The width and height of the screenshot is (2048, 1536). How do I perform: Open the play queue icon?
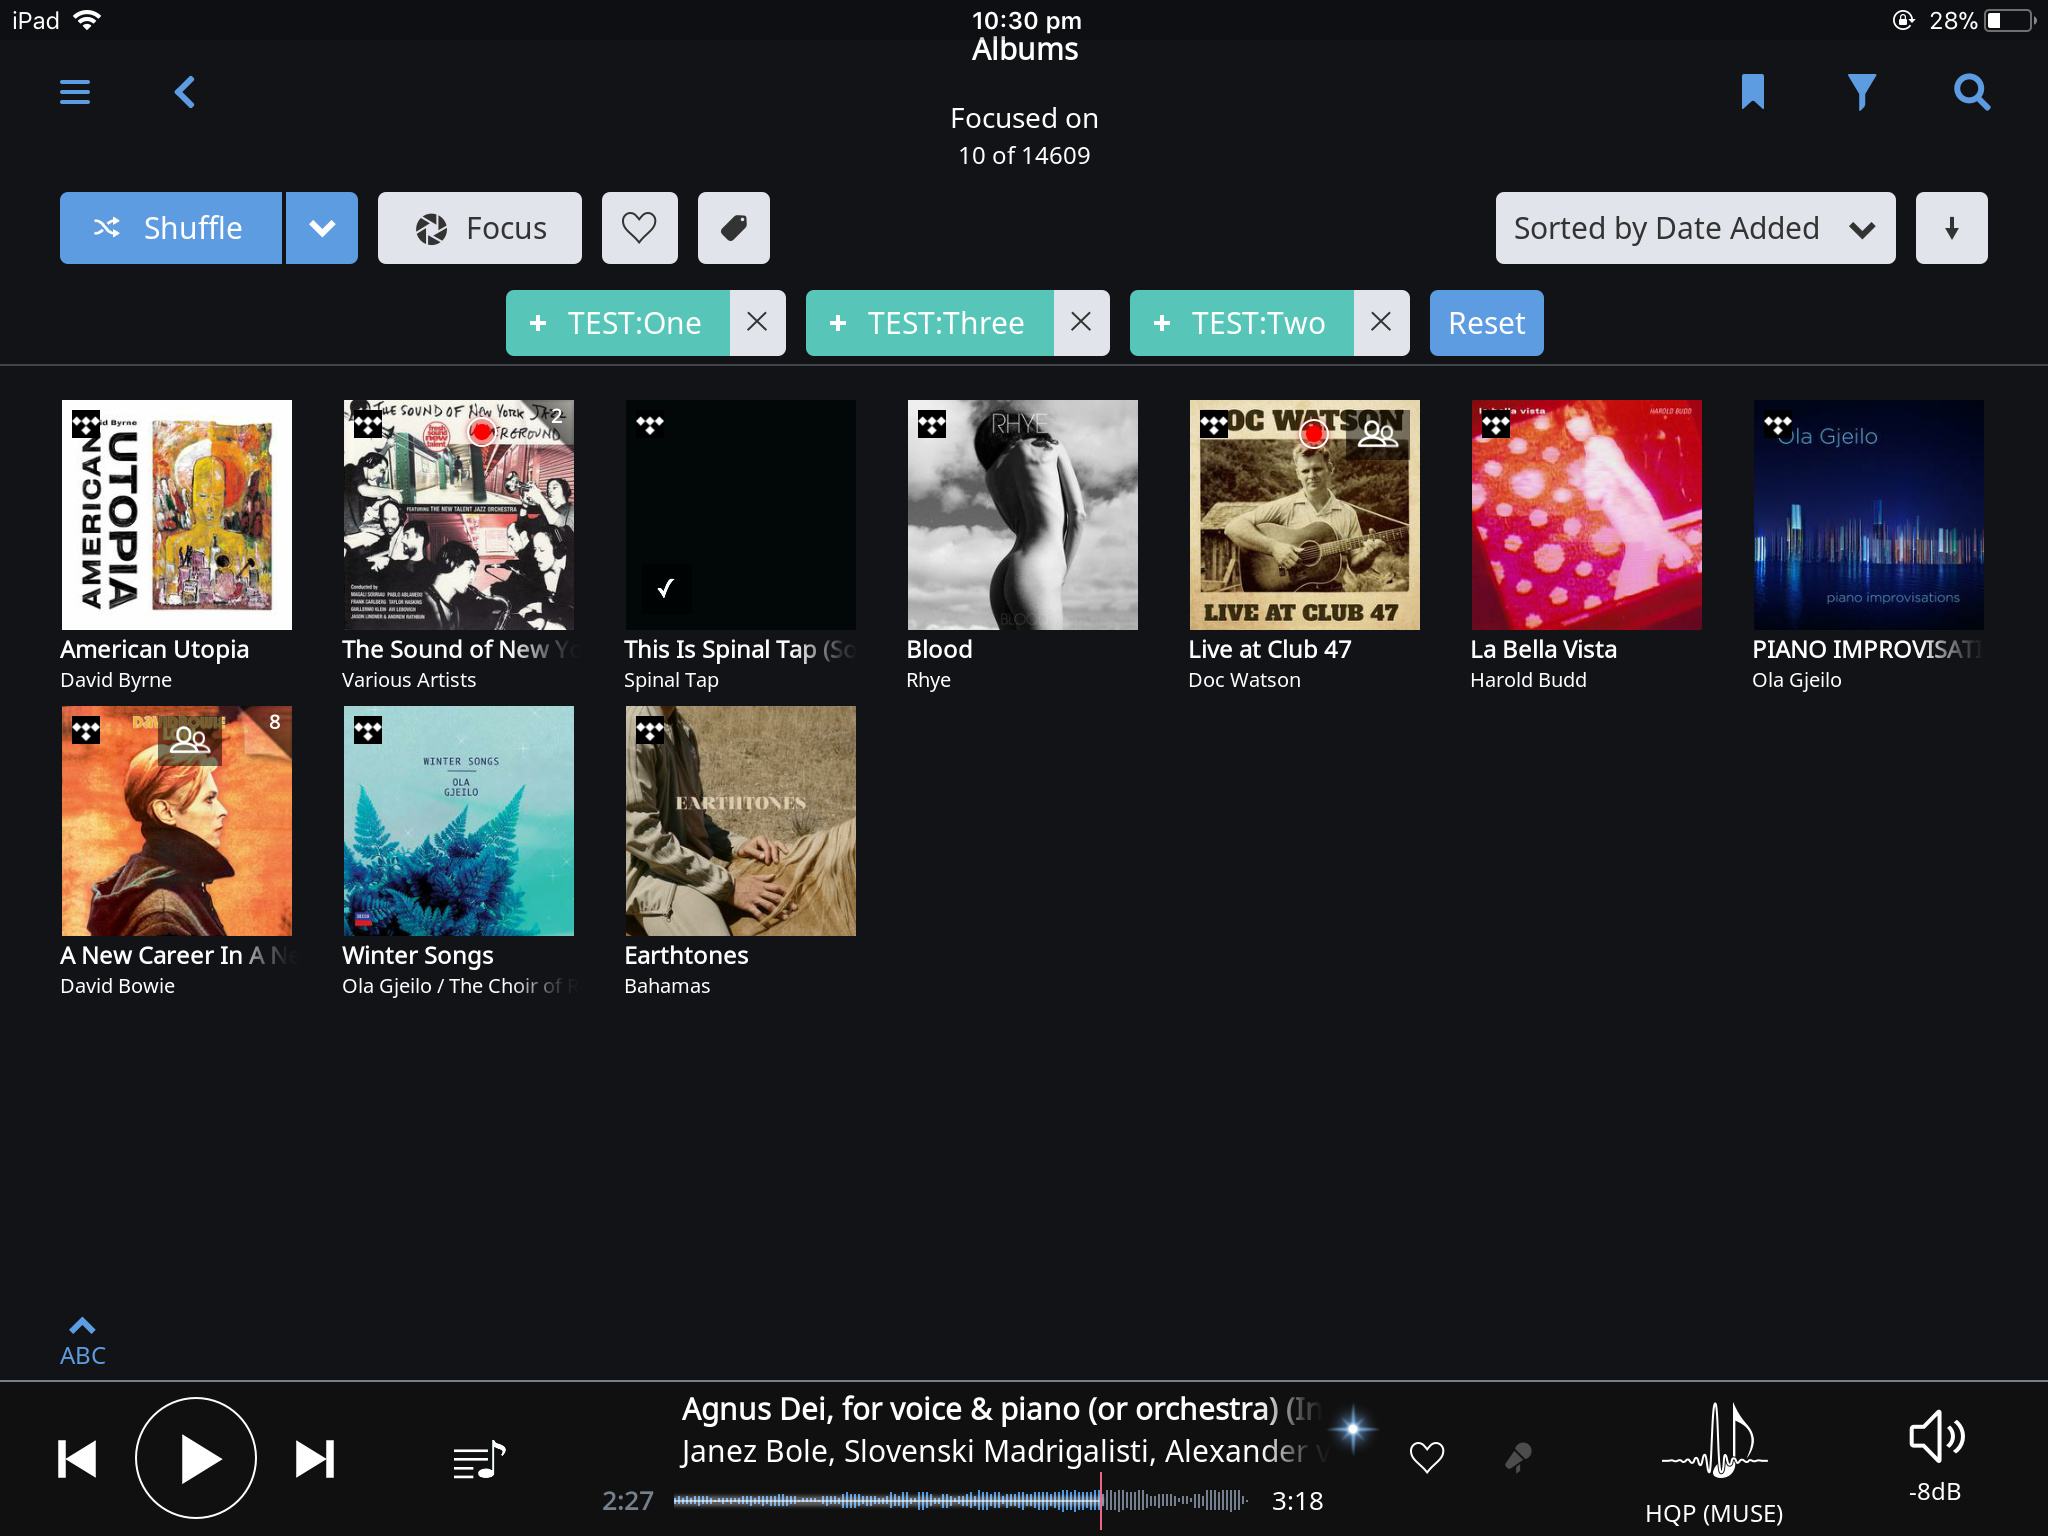pos(479,1460)
